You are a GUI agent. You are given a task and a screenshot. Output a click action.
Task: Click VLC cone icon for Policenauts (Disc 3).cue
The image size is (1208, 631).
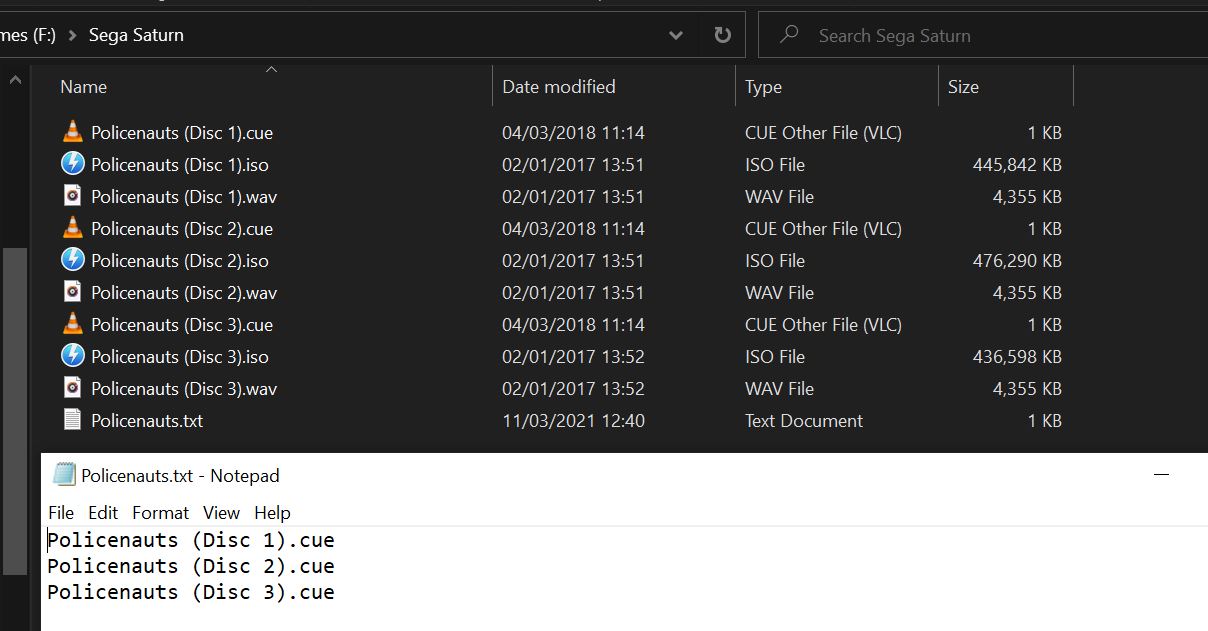click(x=72, y=324)
